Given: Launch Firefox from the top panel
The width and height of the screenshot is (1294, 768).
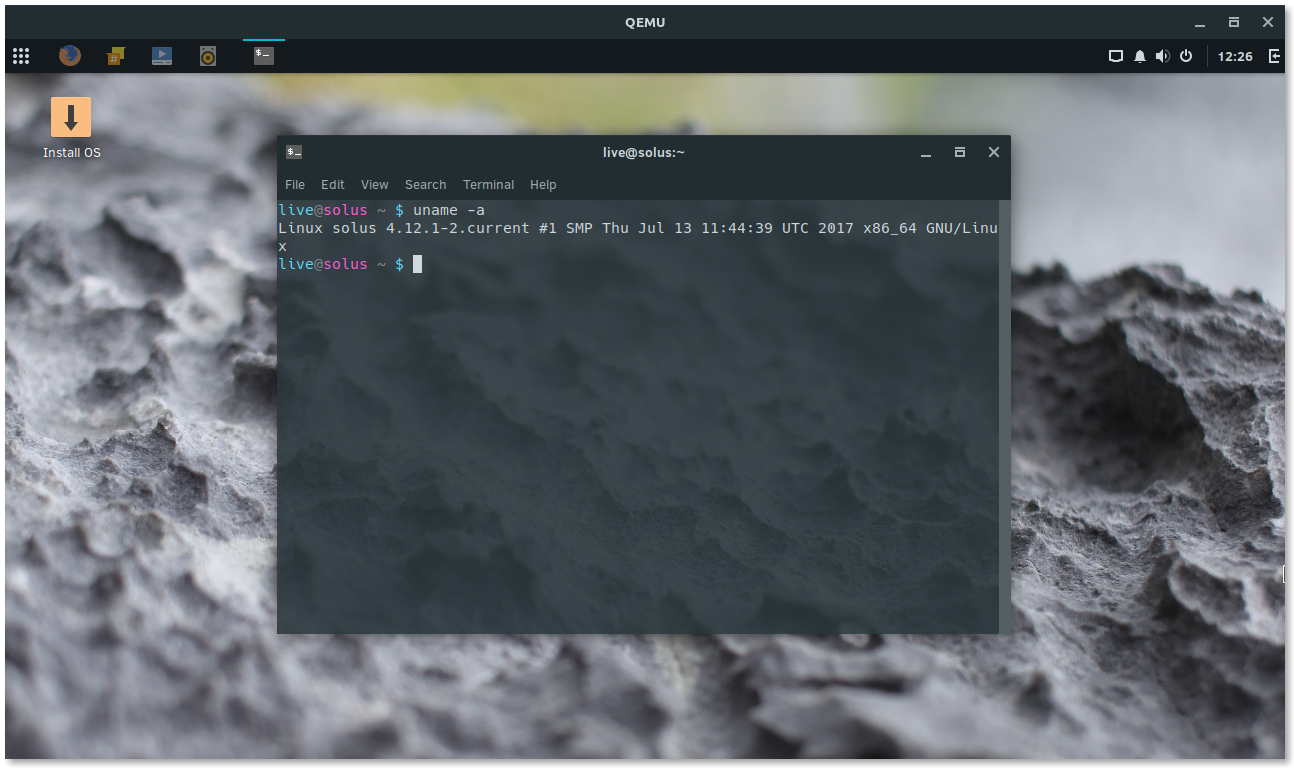Looking at the screenshot, I should click(69, 56).
